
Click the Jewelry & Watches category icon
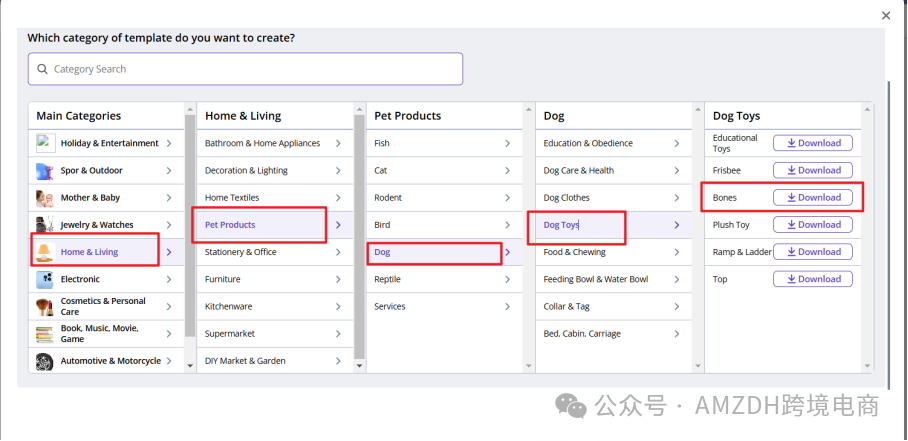pyautogui.click(x=45, y=225)
